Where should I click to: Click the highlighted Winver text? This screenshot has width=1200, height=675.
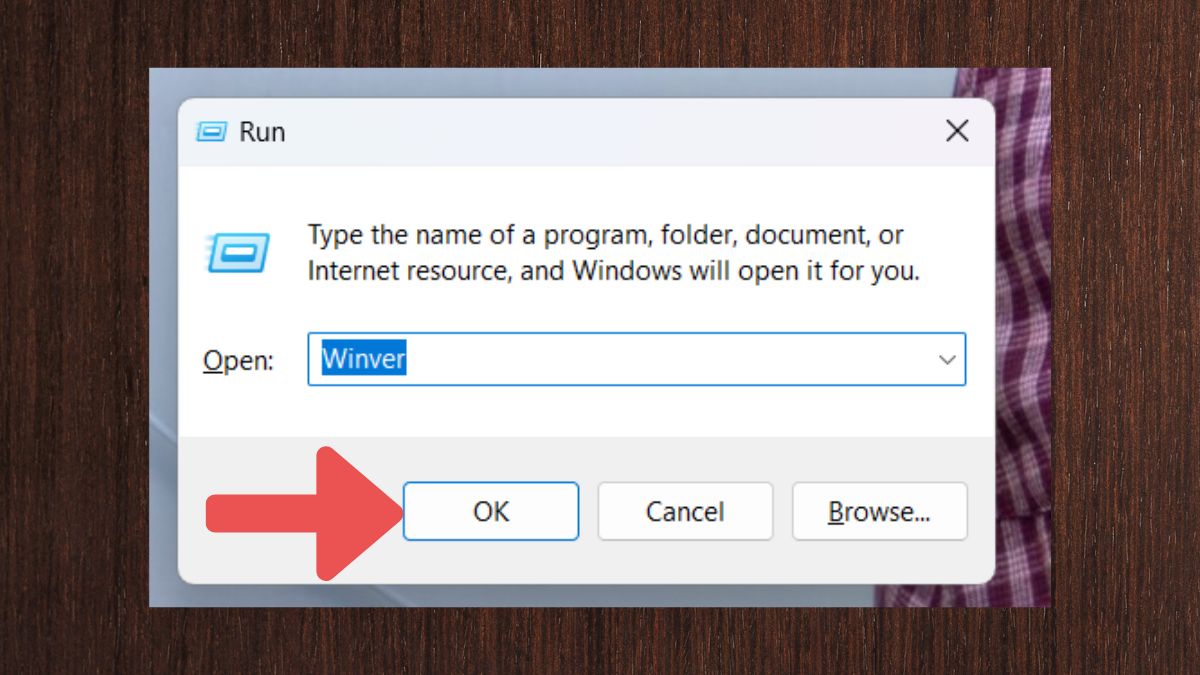click(363, 359)
